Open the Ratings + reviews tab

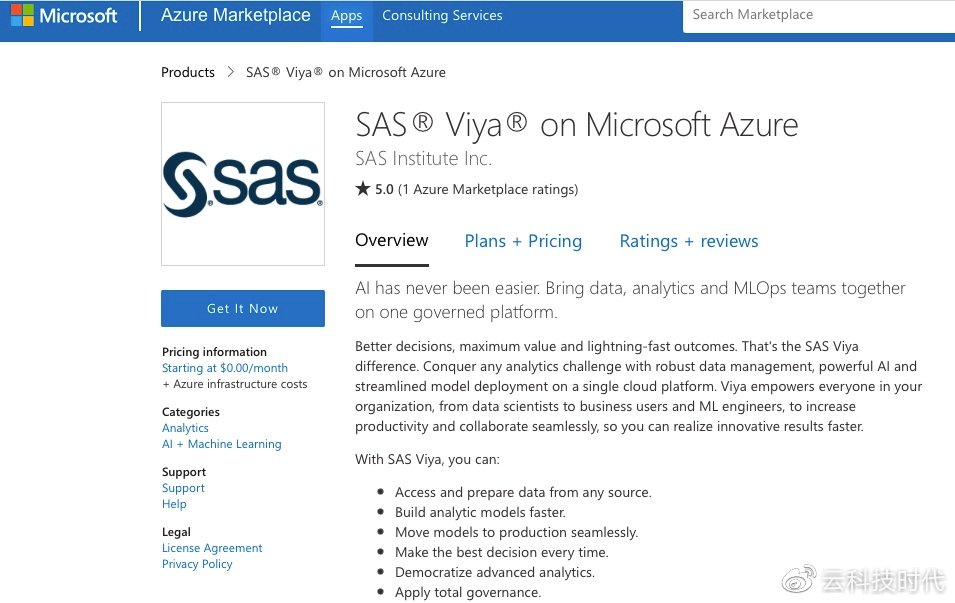(x=689, y=241)
